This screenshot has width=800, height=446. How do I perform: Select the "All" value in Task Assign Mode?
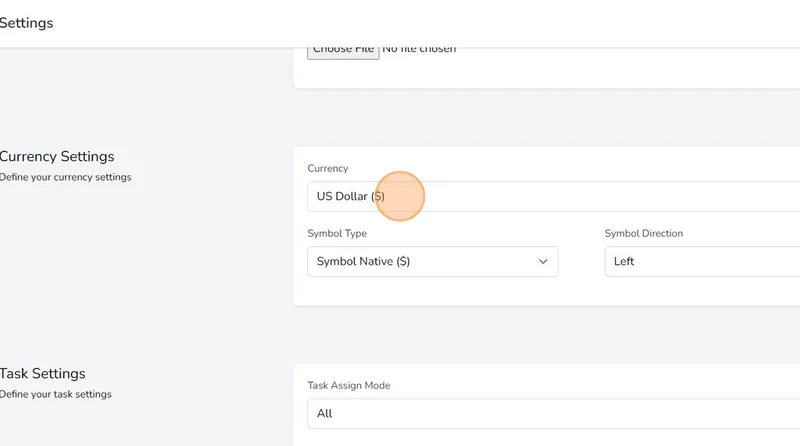(x=324, y=413)
